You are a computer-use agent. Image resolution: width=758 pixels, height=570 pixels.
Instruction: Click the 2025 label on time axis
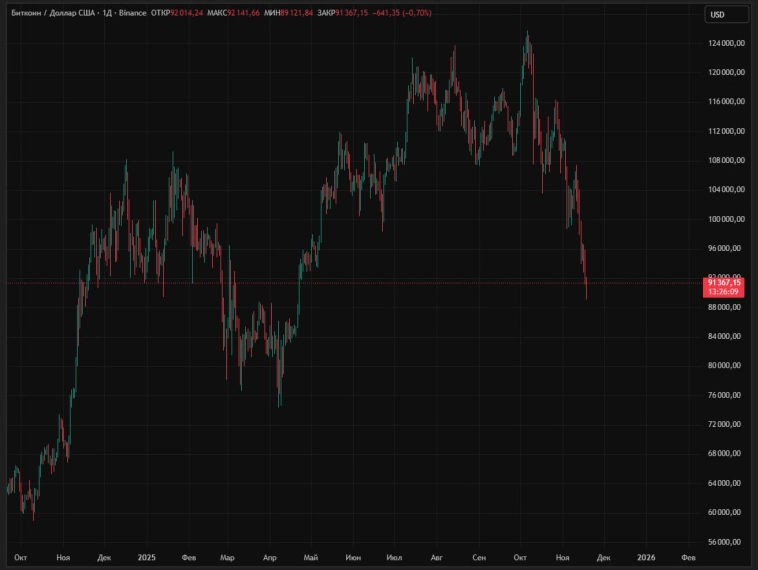146,557
